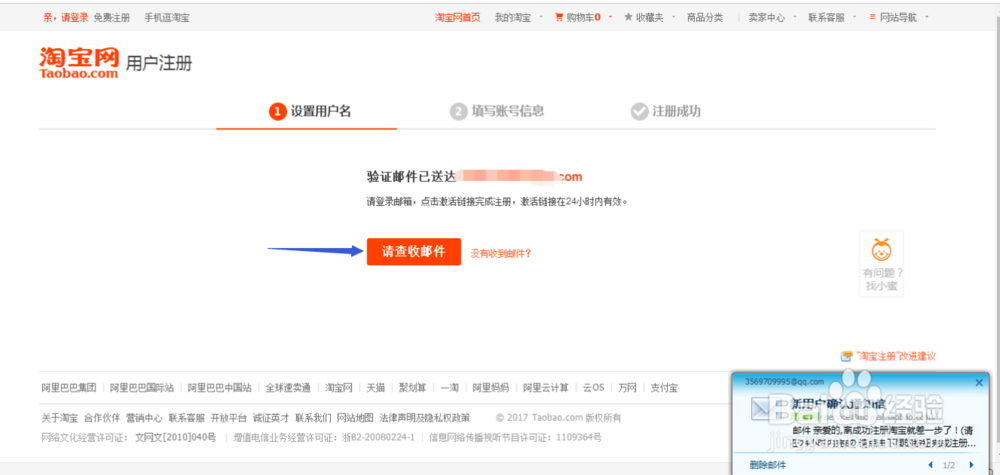Open 阿里巴巴国际站 footer link

coord(142,388)
